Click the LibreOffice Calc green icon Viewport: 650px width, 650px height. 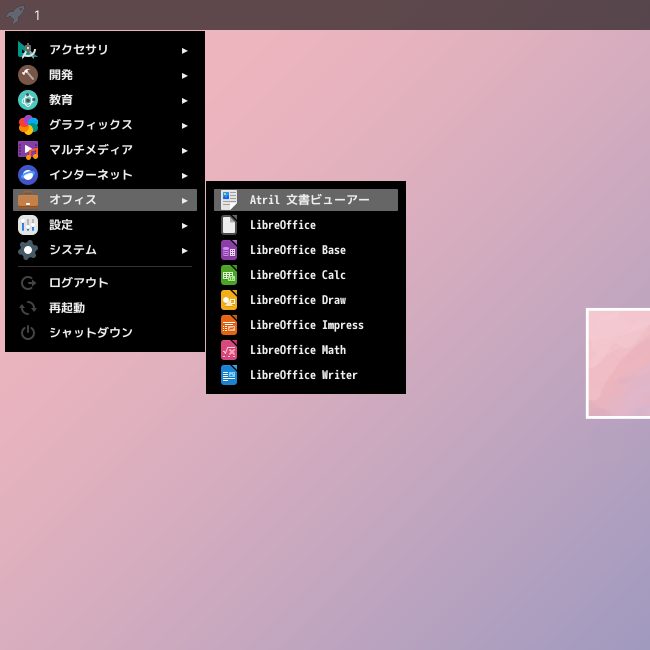[229, 275]
